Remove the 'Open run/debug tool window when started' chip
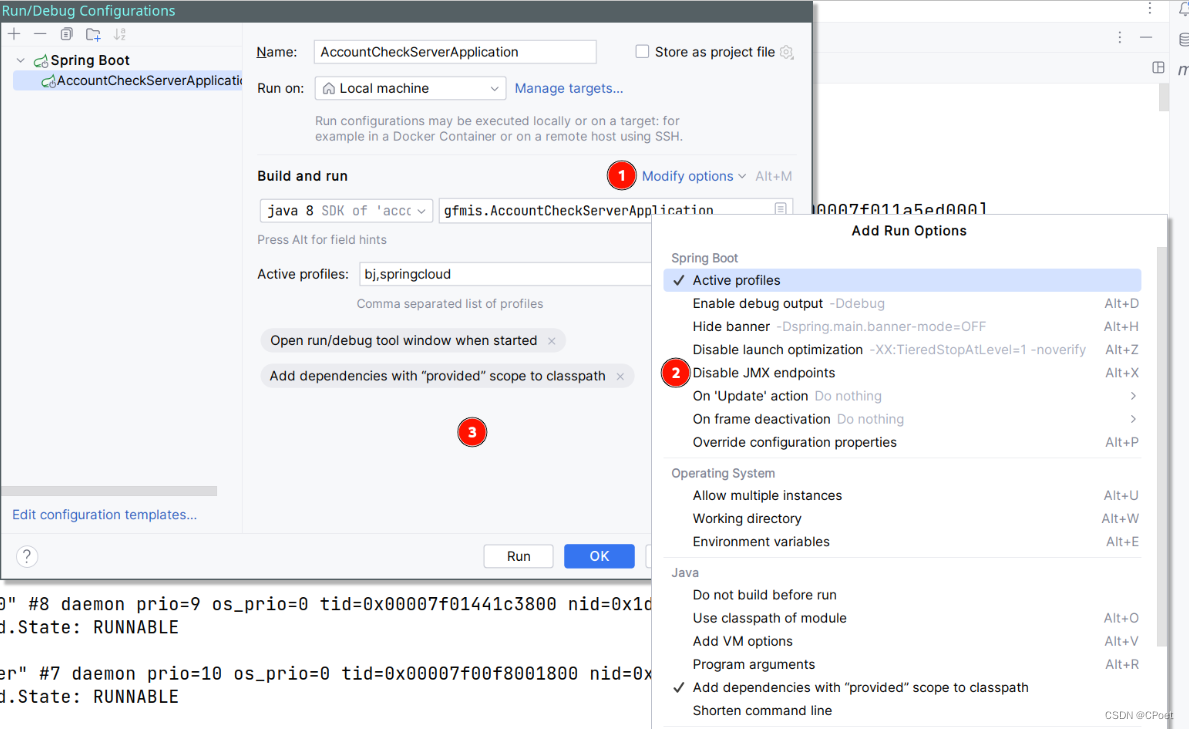Viewport: 1189px width, 729px height. point(552,341)
